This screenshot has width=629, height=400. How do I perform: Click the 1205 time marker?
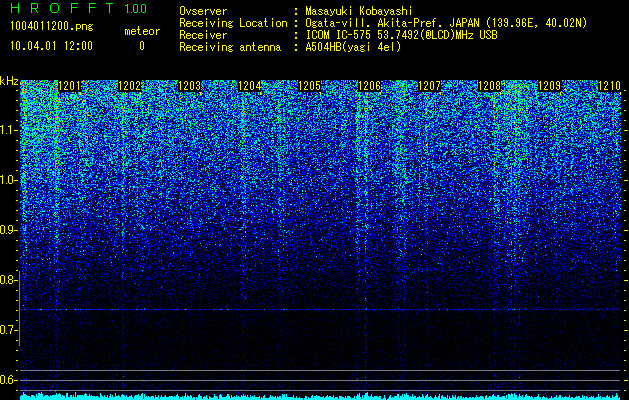click(309, 86)
